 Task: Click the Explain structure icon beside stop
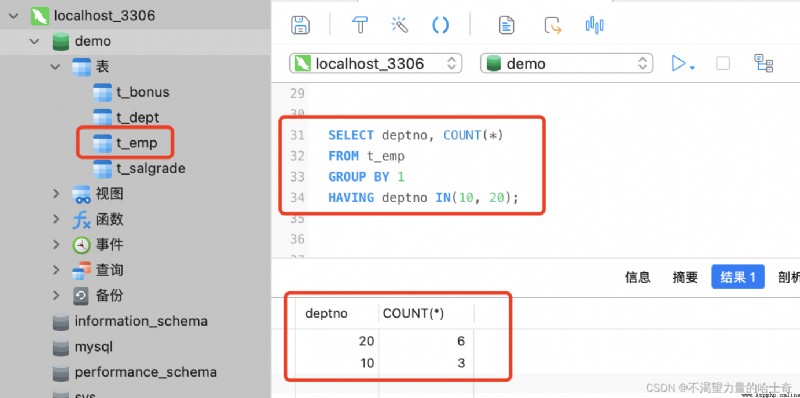tap(763, 63)
